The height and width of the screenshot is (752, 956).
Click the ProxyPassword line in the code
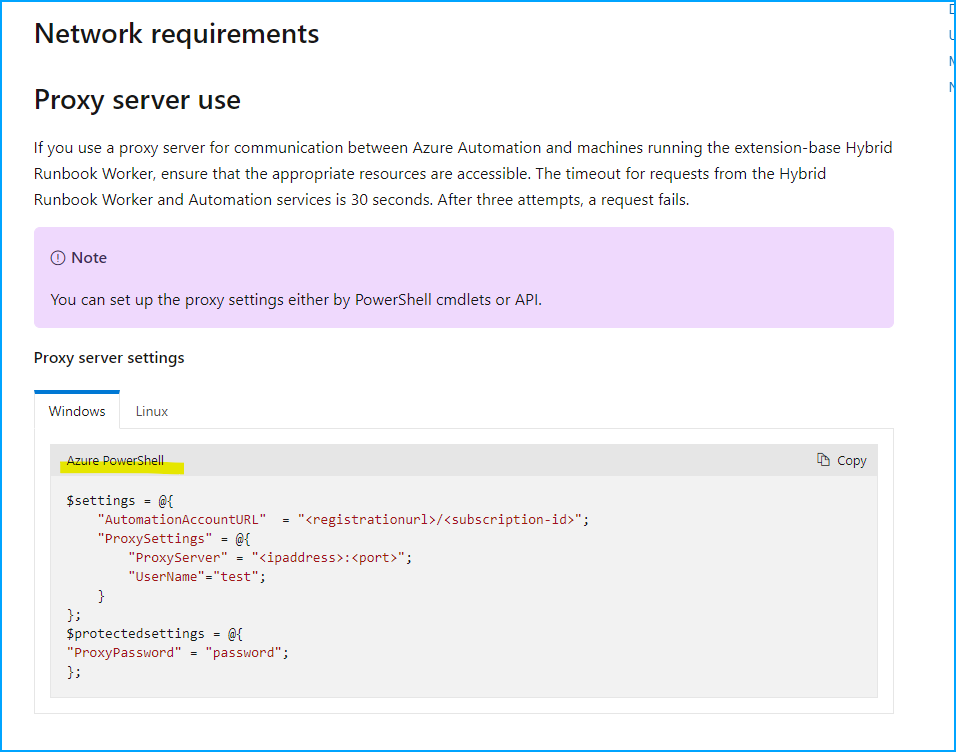click(x=177, y=652)
